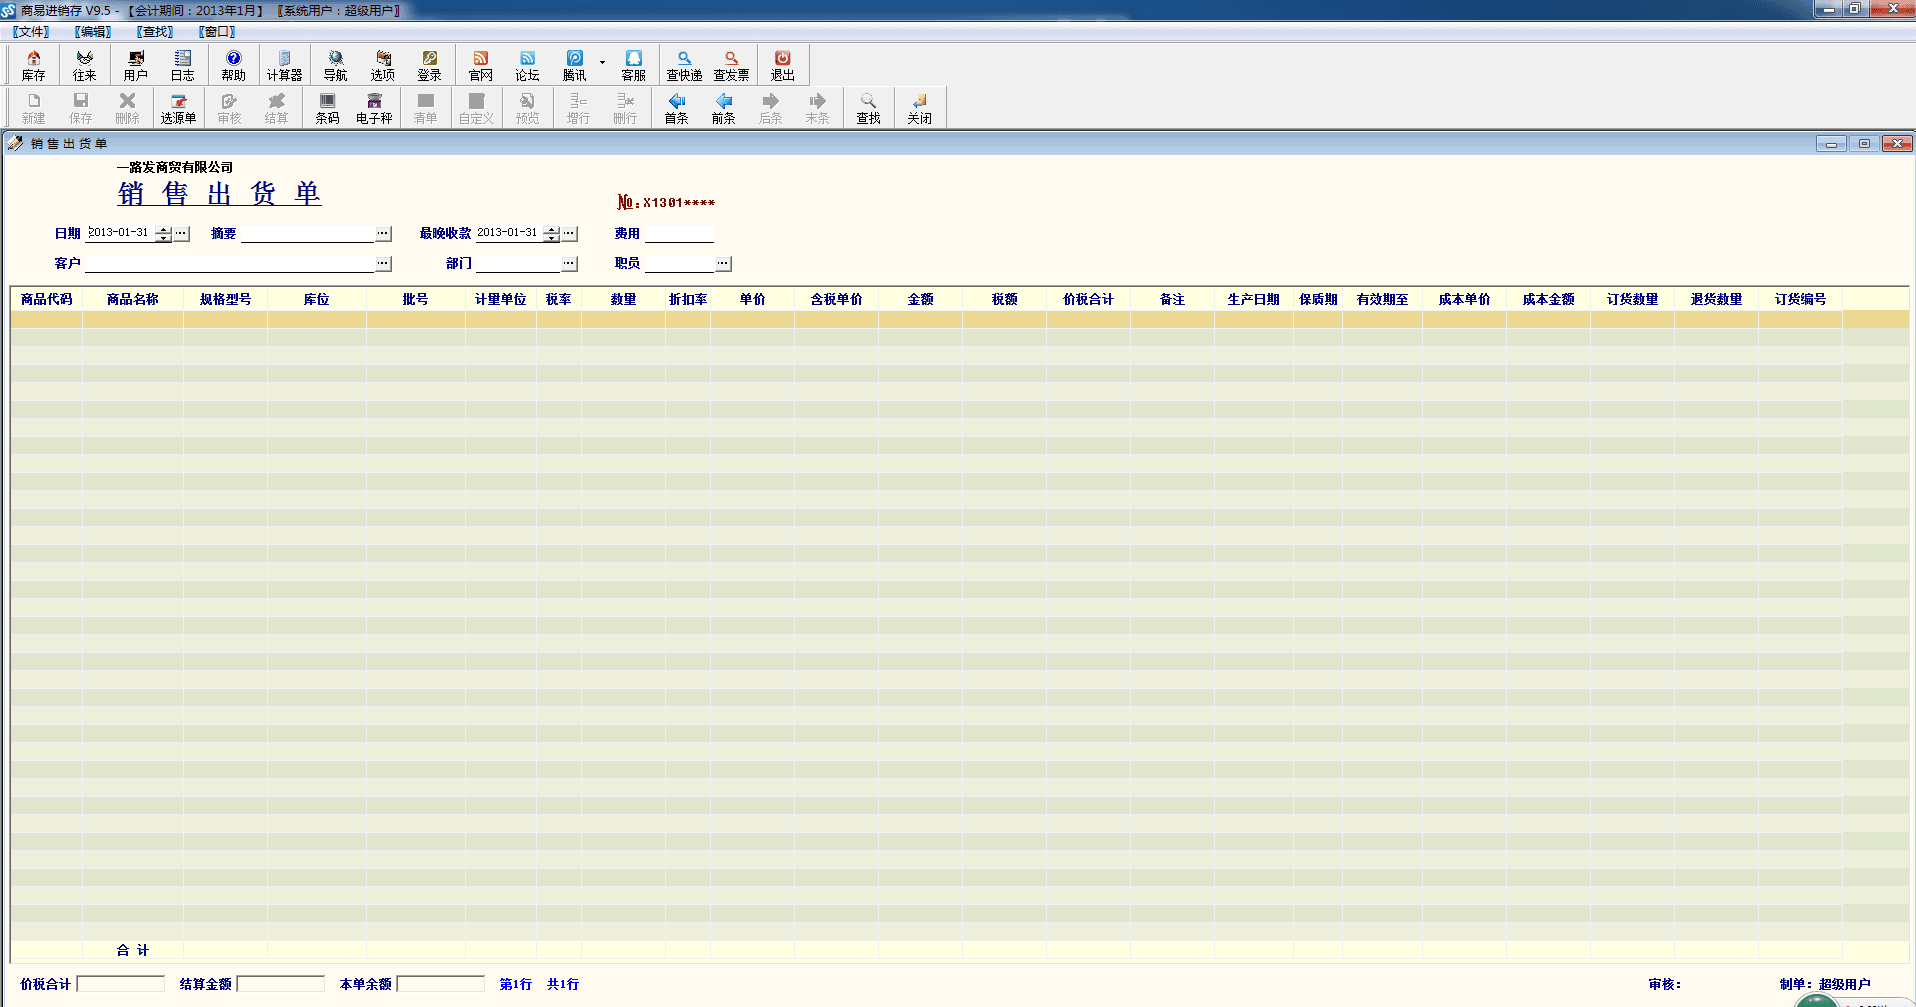Open the 电子秤 electronic scale tool
Viewport: 1916px width, 1007px height.
[x=374, y=108]
